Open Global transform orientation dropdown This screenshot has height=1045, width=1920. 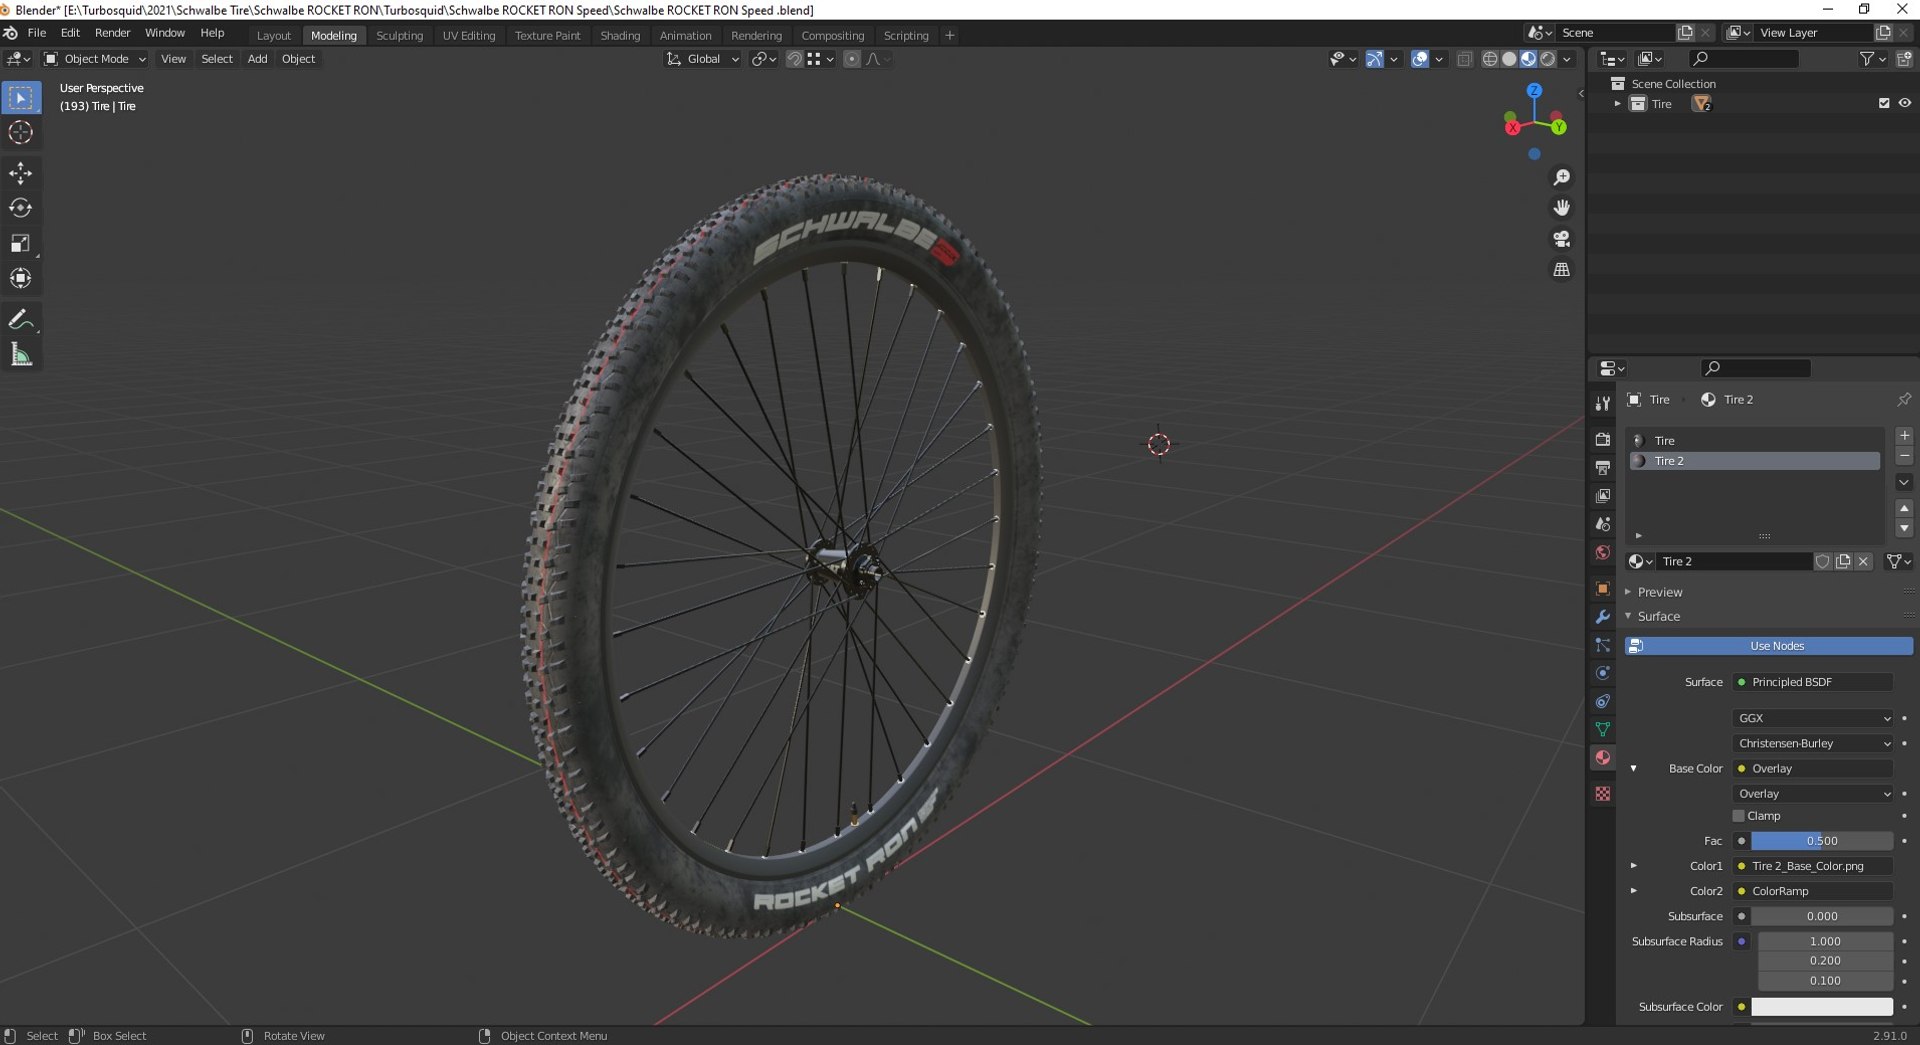tap(702, 59)
